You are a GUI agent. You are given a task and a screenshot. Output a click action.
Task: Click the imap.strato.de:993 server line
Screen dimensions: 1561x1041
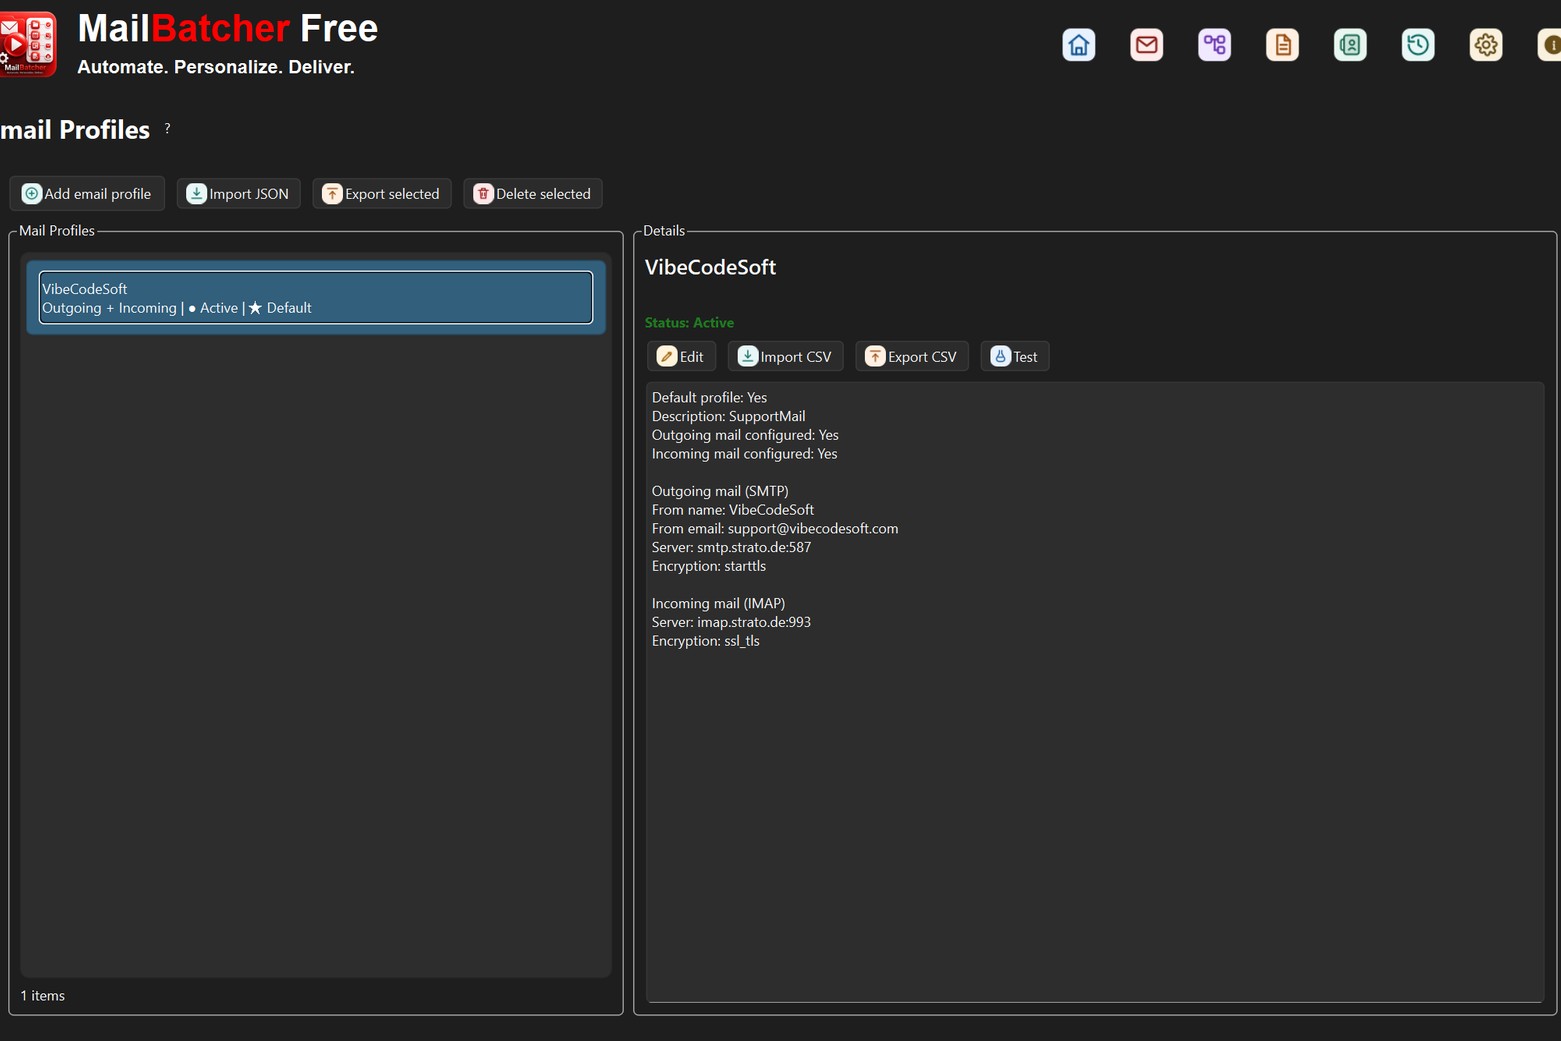[731, 623]
